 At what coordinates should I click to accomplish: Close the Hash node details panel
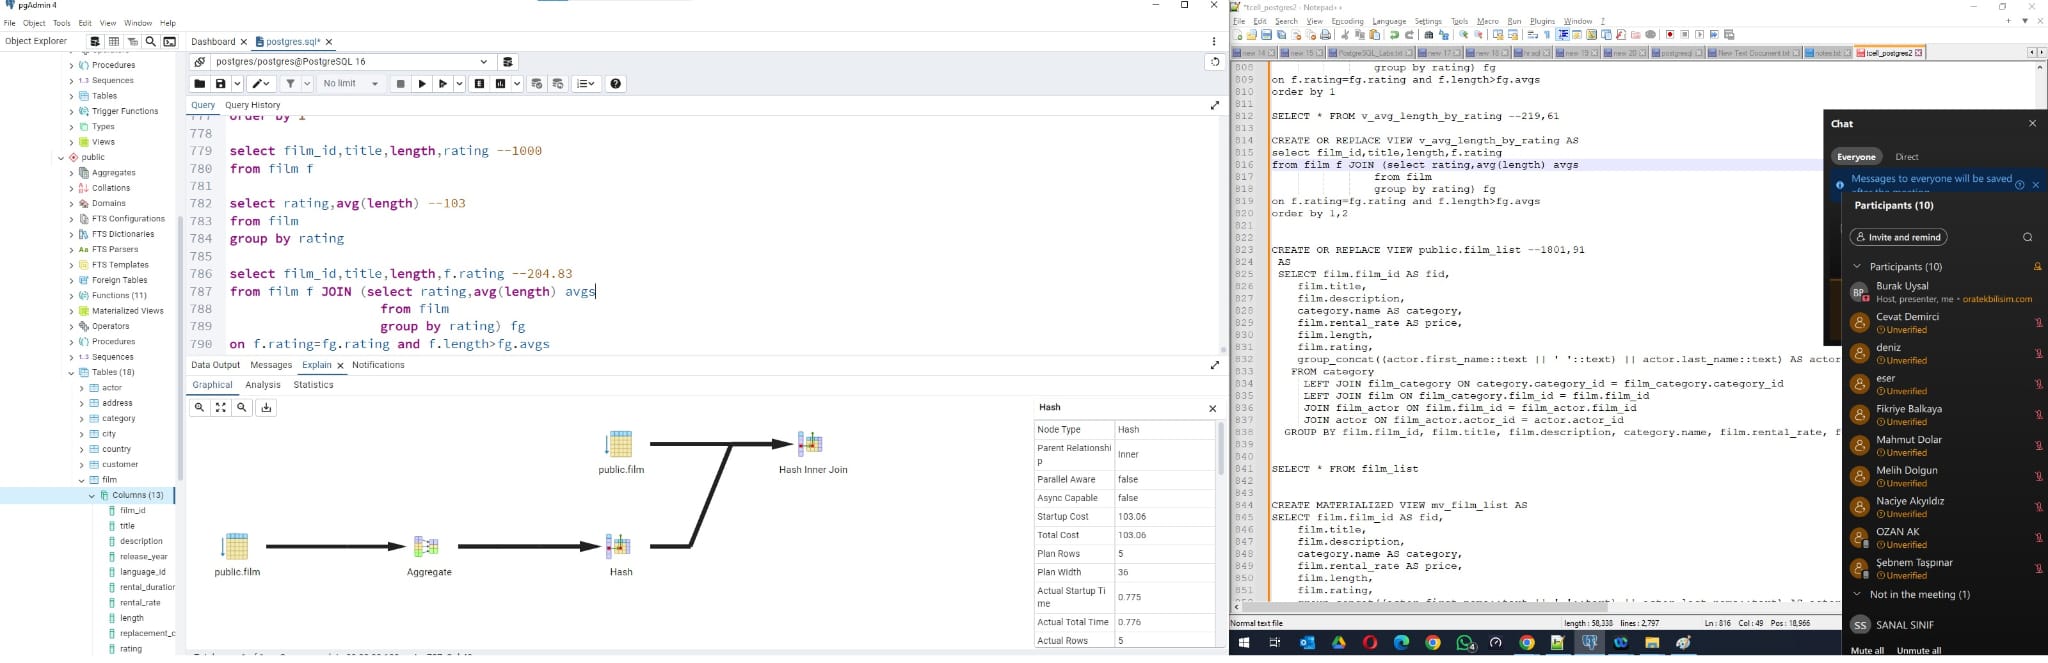coord(1213,408)
